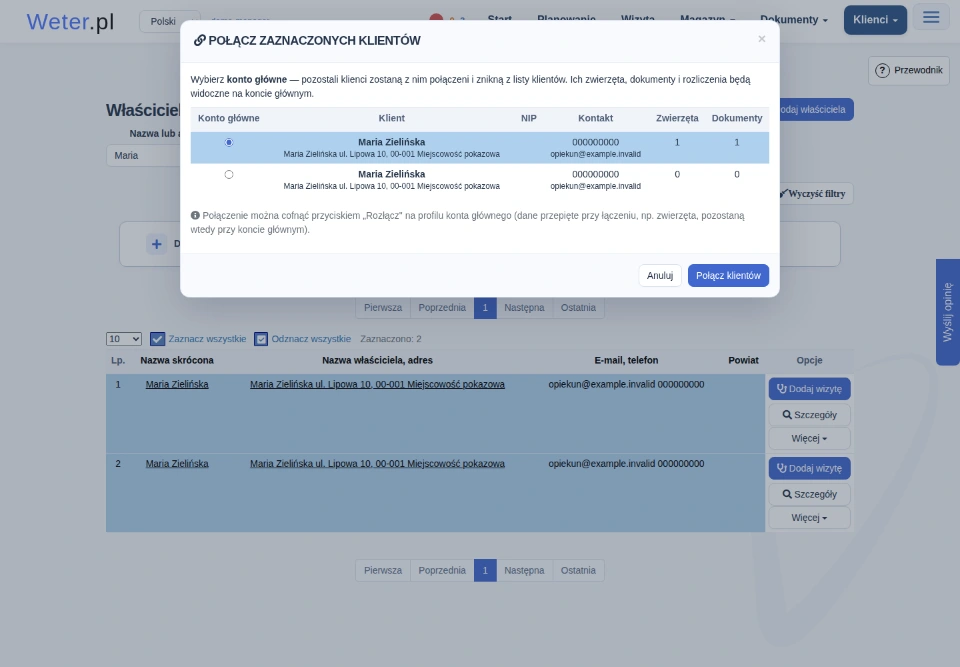Select first Maria Zielińska as main account
Screen dimensions: 960x667
pos(229,142)
